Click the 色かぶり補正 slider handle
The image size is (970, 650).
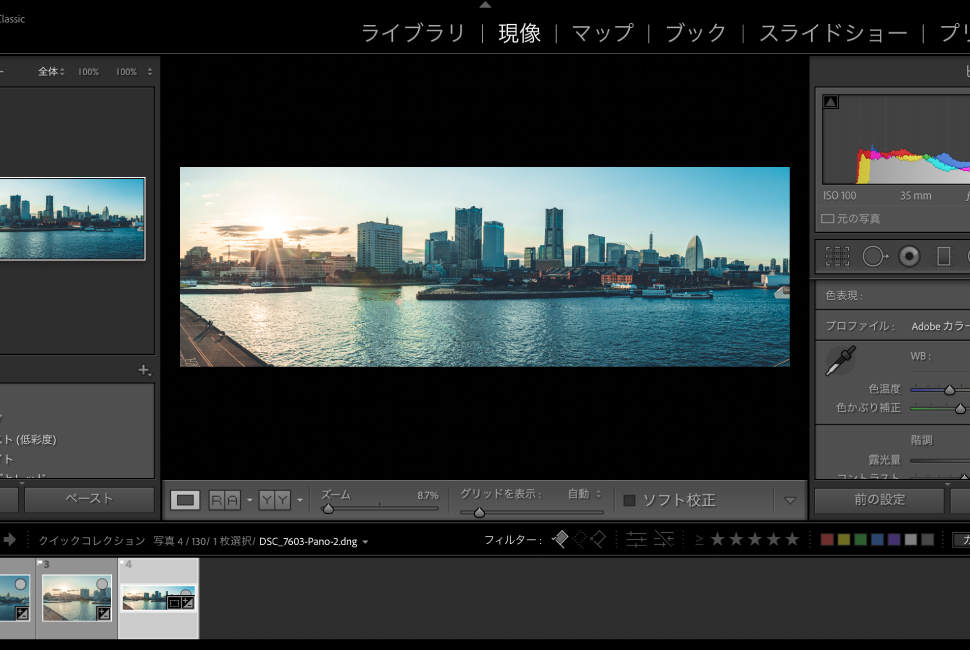[960, 408]
